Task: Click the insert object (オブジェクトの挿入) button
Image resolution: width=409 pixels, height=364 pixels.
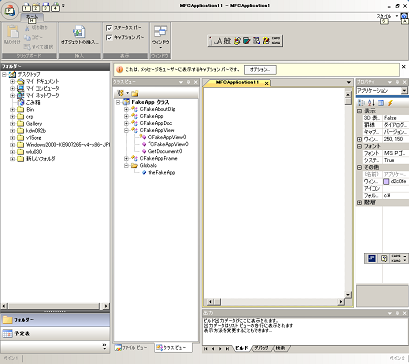Action: click(x=80, y=35)
